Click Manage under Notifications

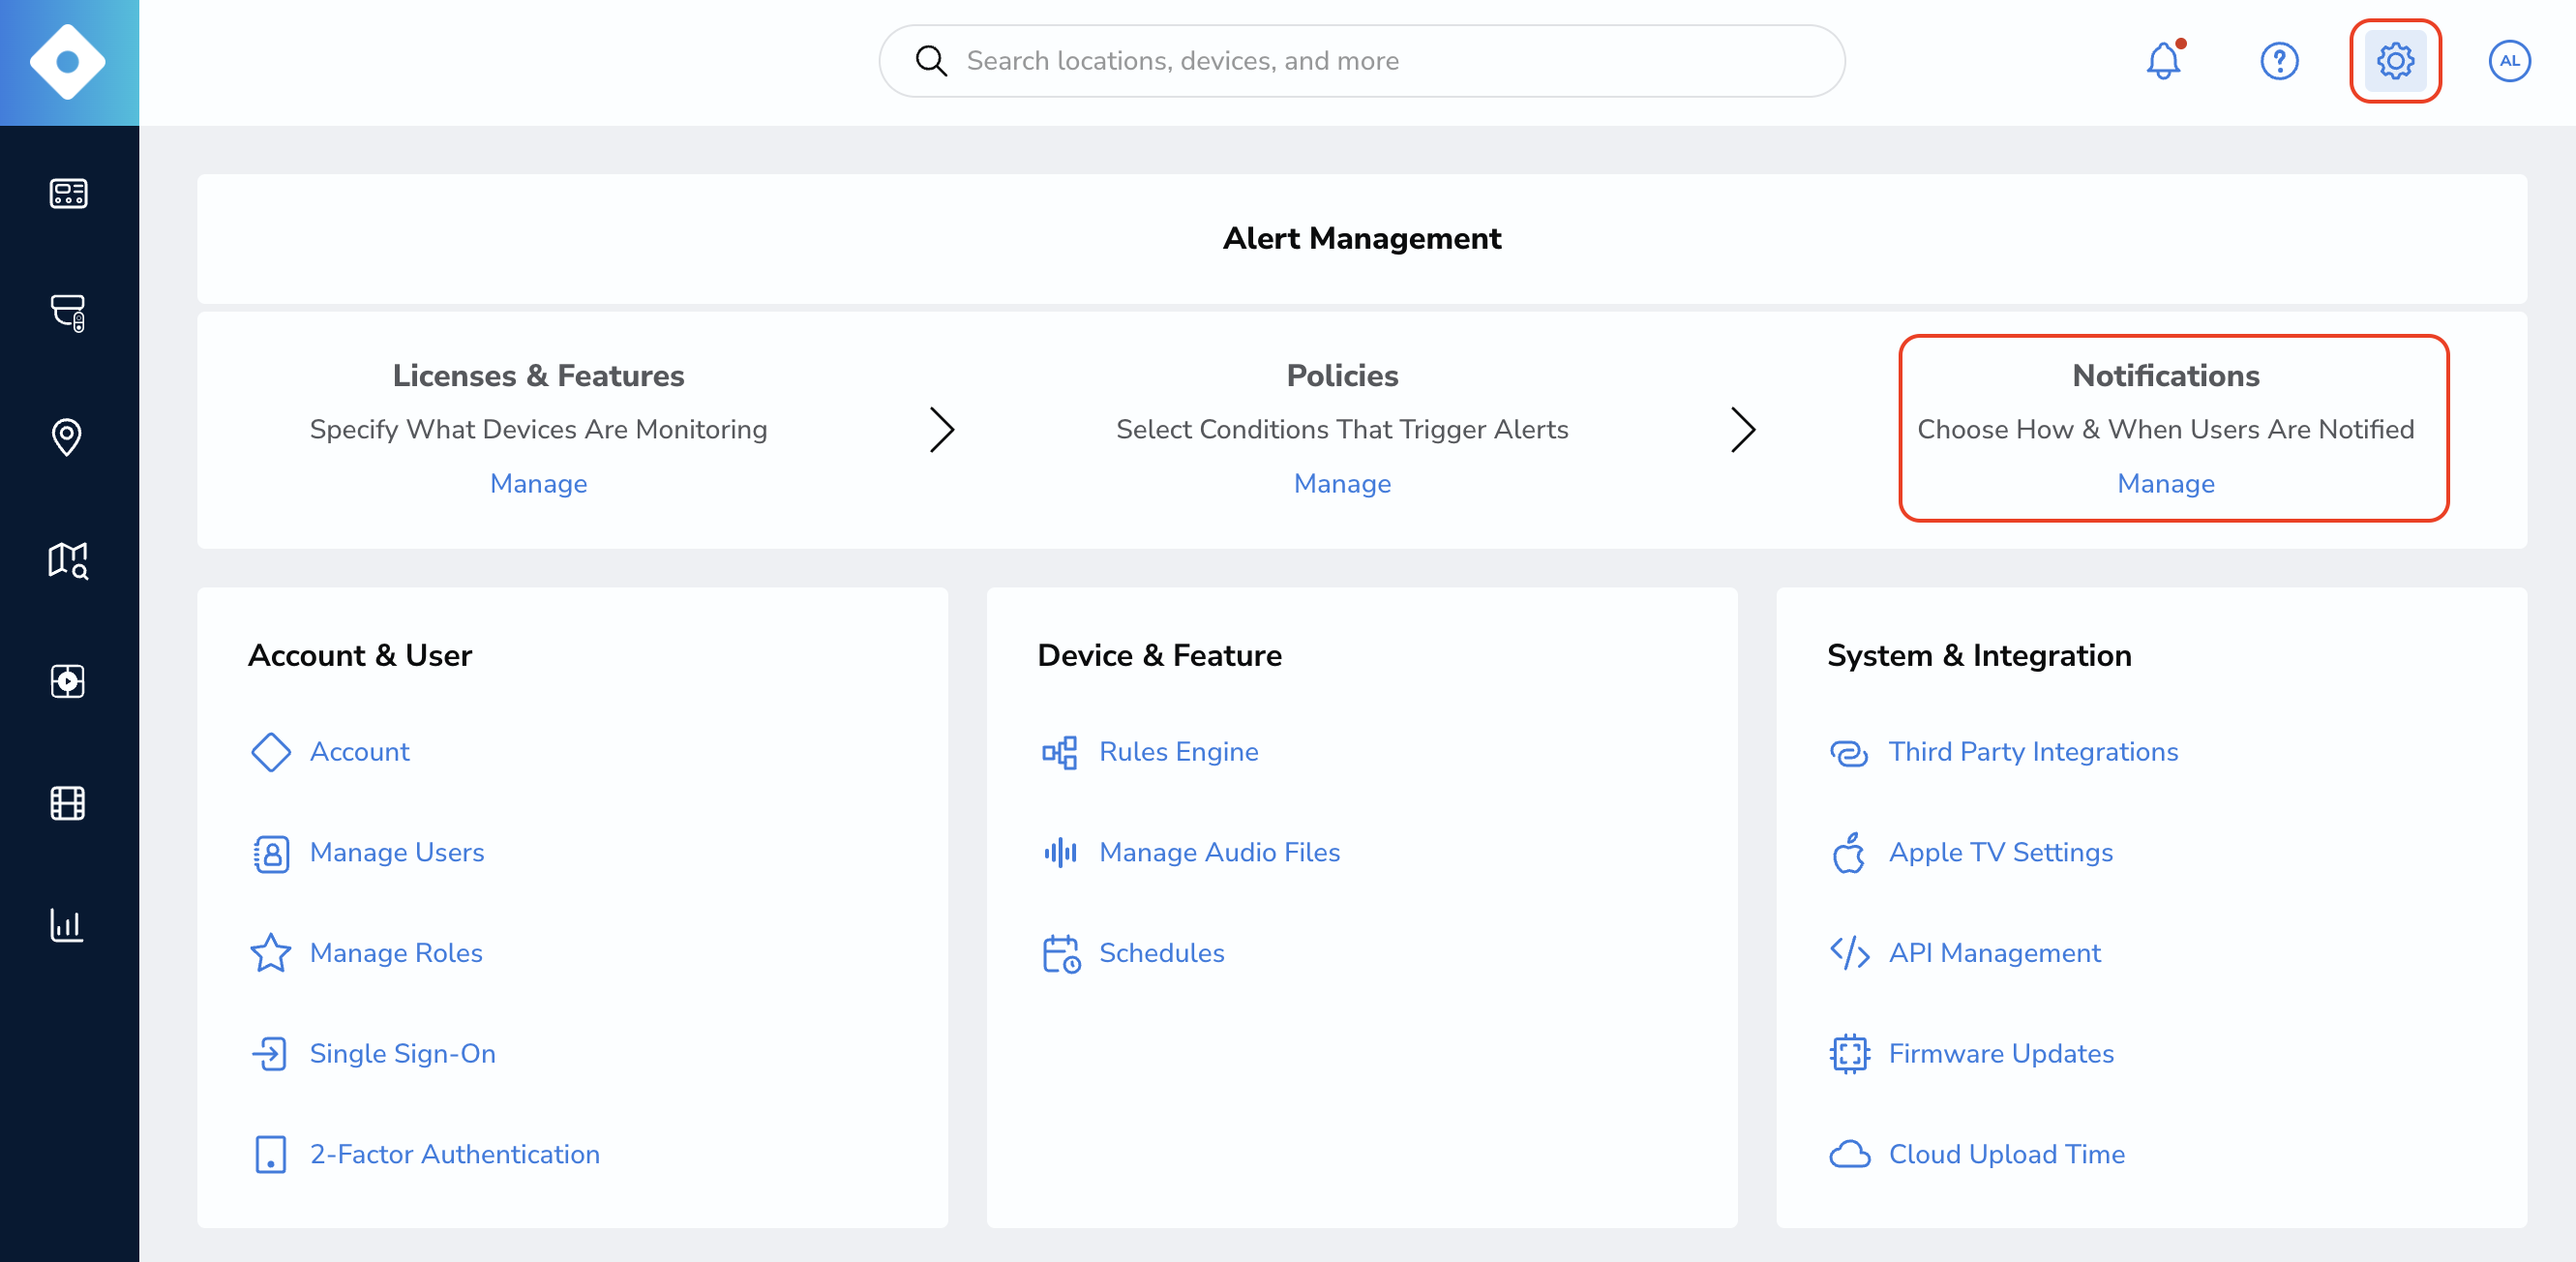2166,484
